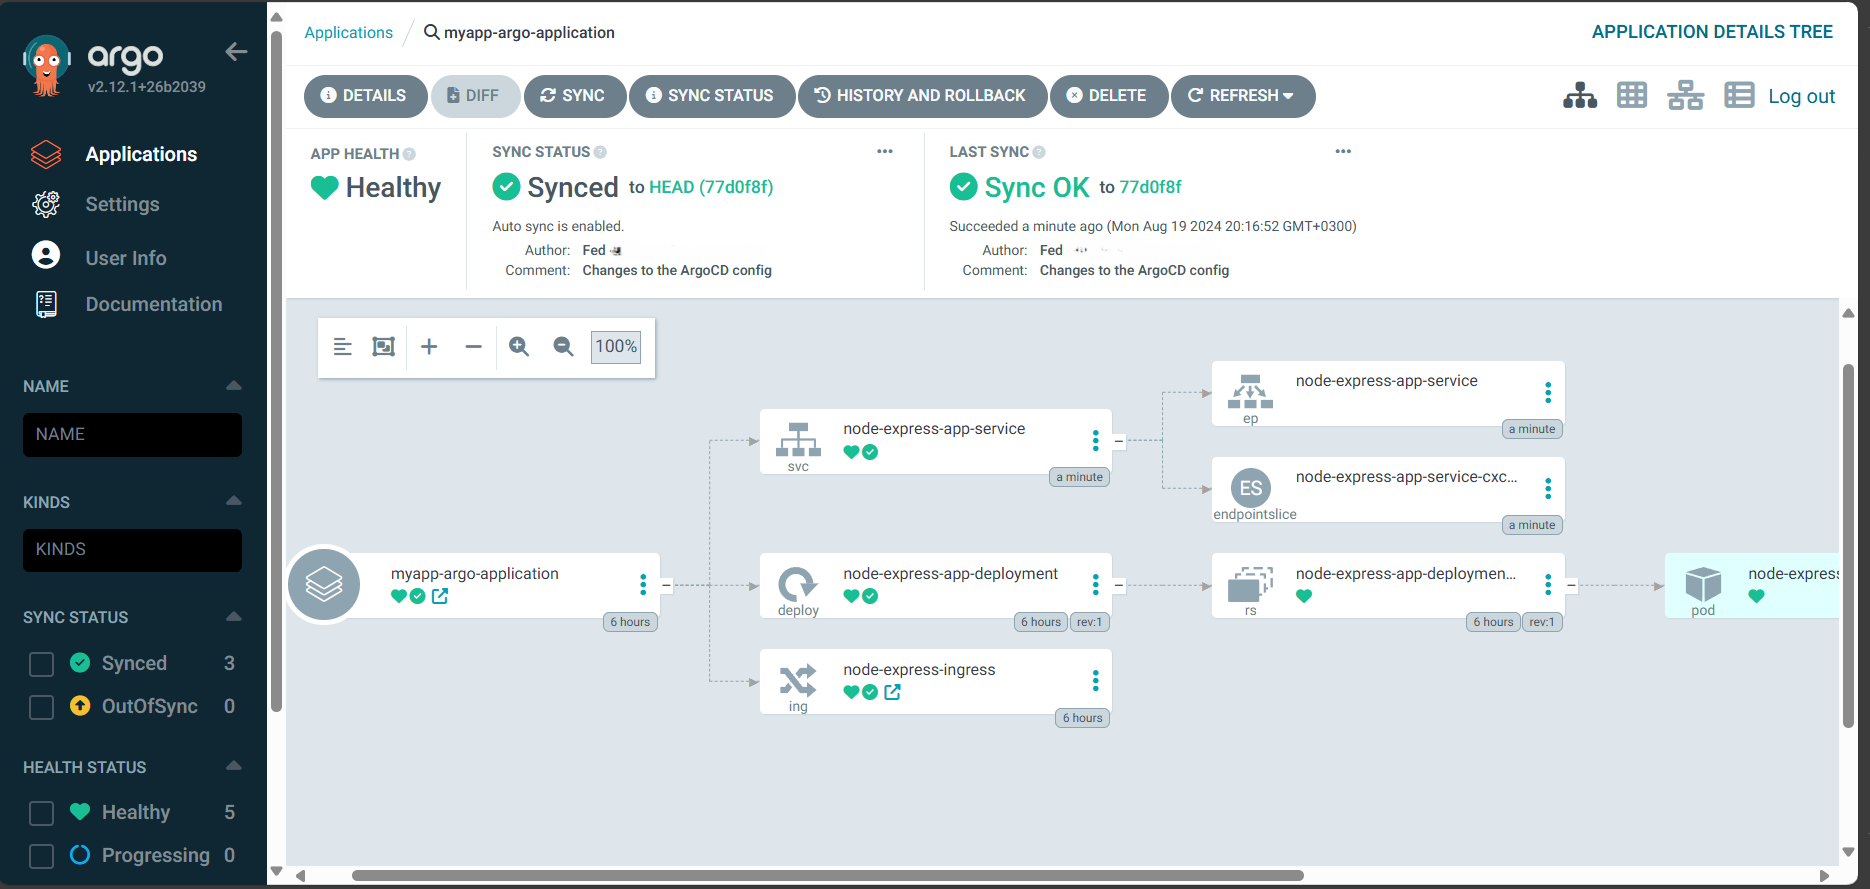Viewport: 1870px width, 889px height.
Task: Select the ES endpointslice icon
Action: [x=1251, y=488]
